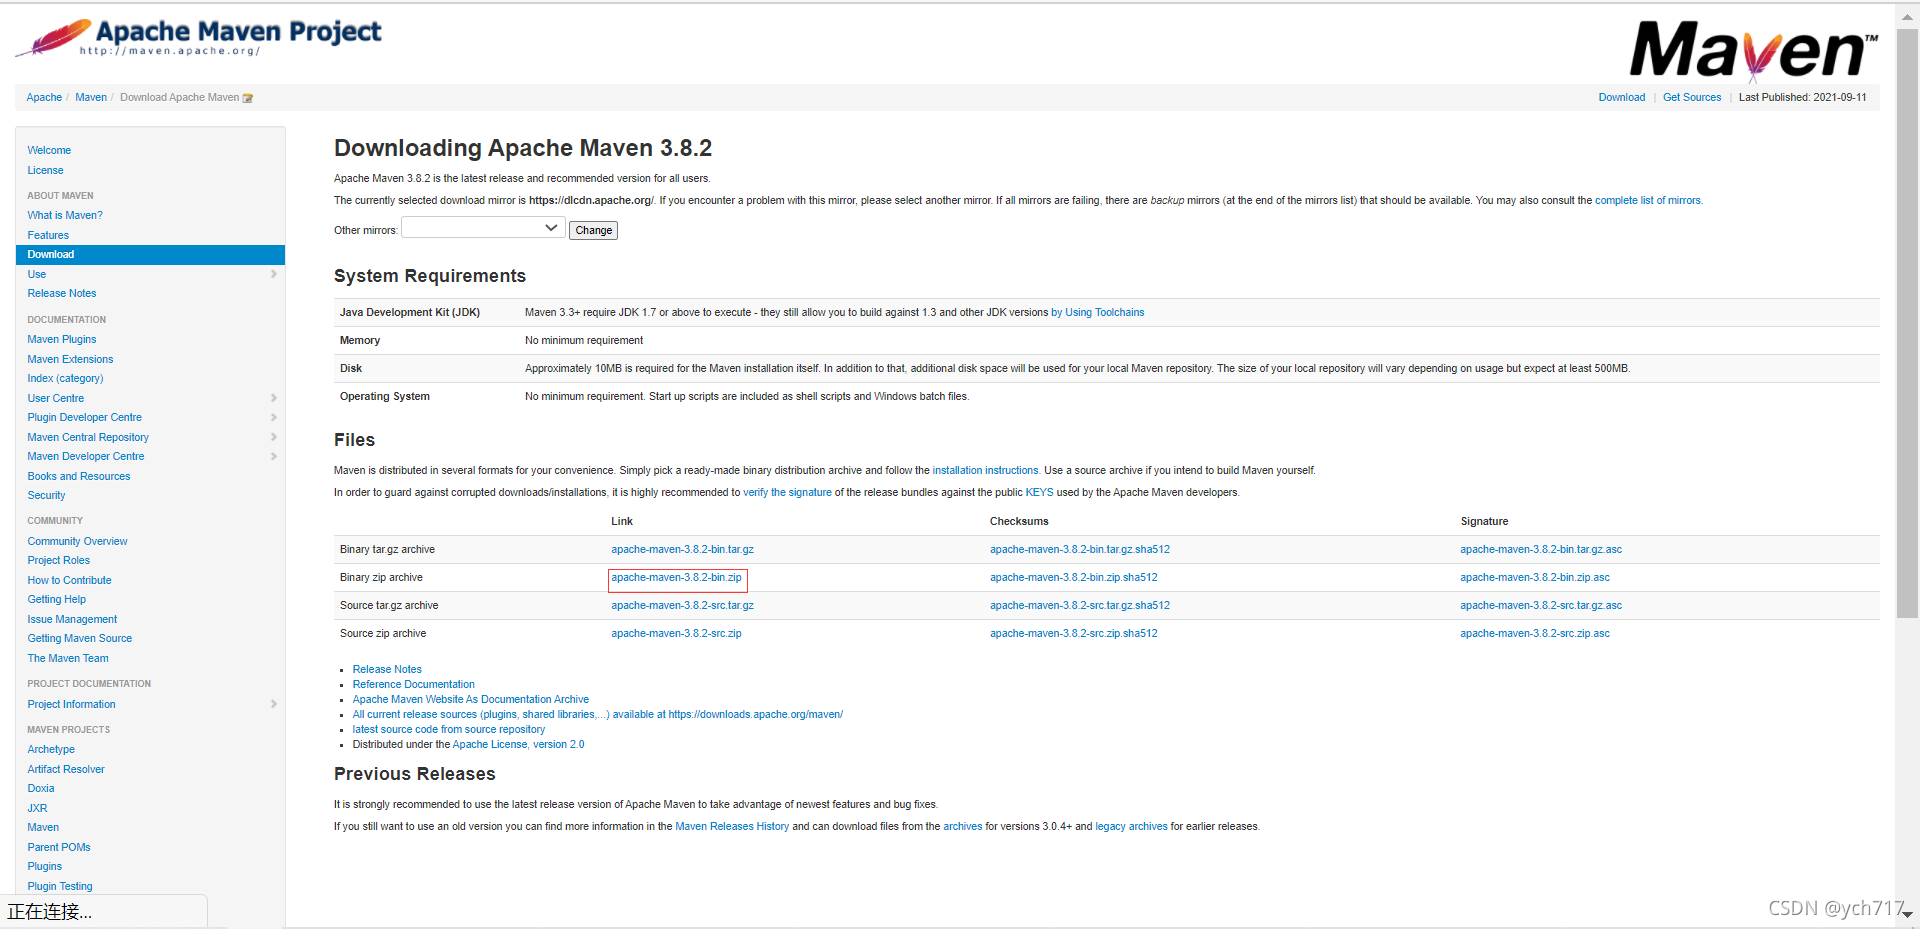Open the Welcome sidebar link
Viewport: 1920px width, 929px height.
click(x=49, y=150)
